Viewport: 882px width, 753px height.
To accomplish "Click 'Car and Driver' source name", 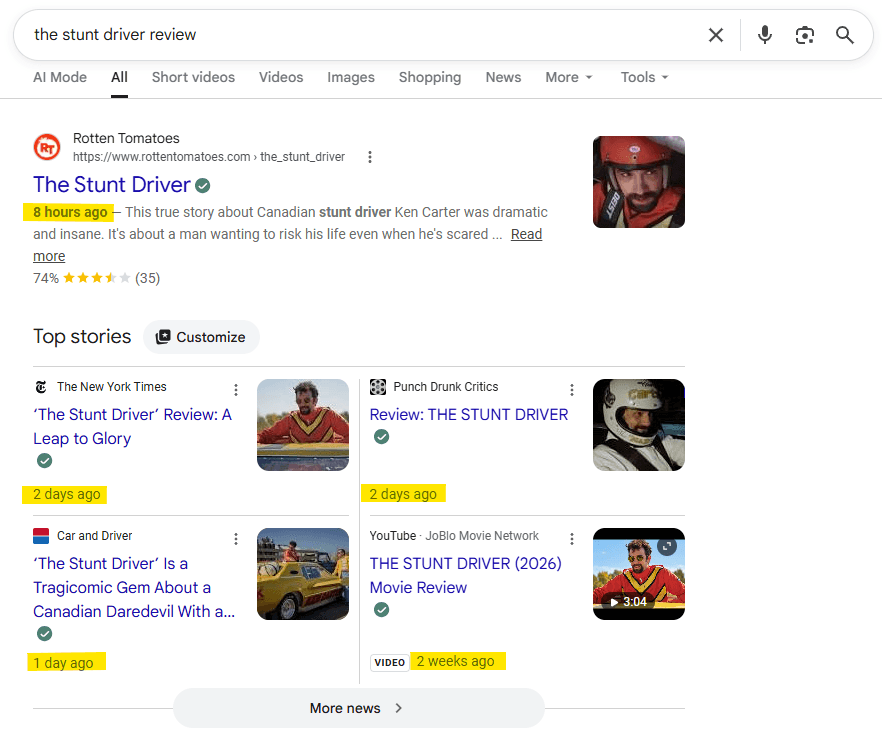I will 94,536.
